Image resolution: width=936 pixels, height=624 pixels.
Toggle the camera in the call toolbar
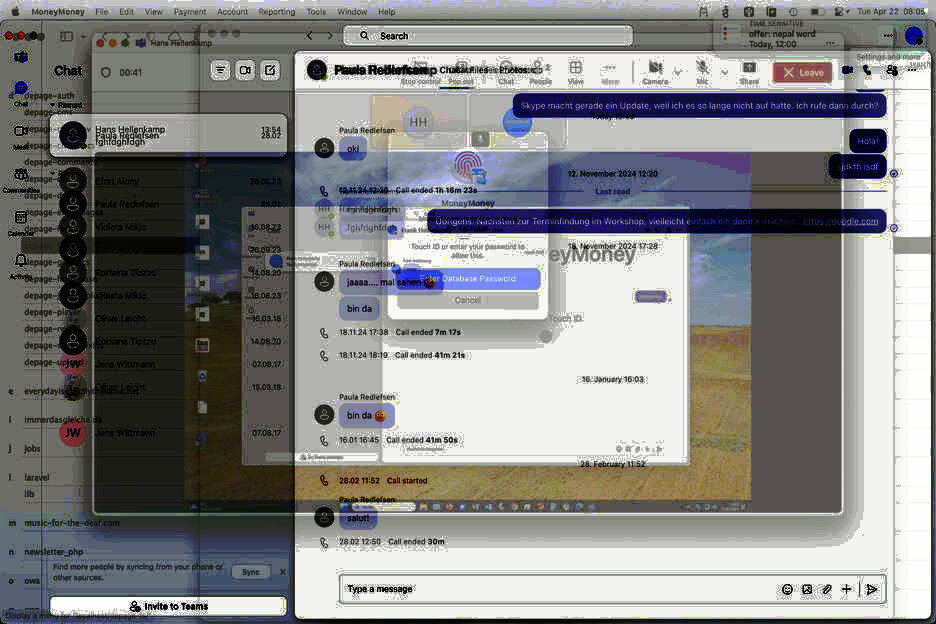[x=655, y=72]
